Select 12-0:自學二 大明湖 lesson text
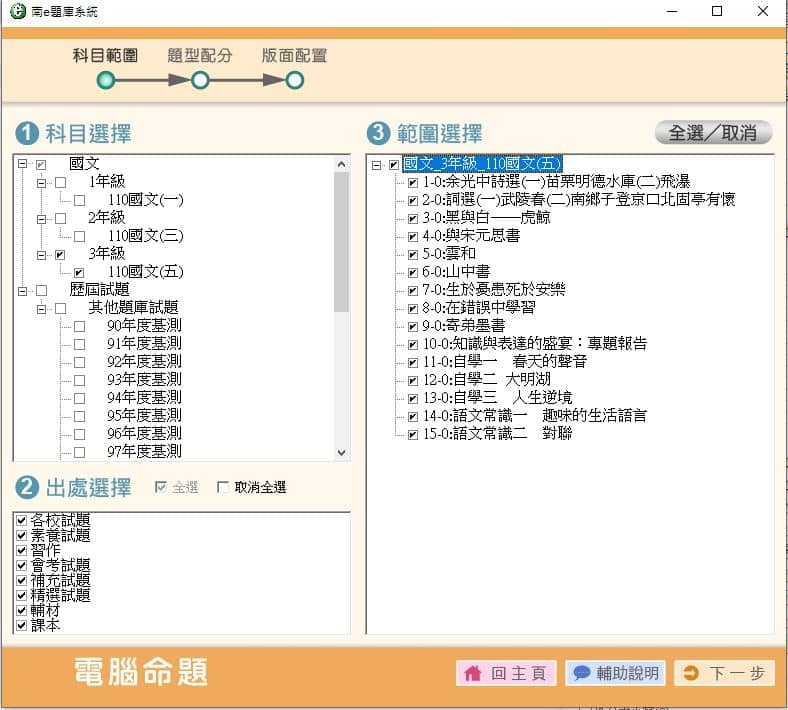The height and width of the screenshot is (710, 788). click(x=487, y=379)
